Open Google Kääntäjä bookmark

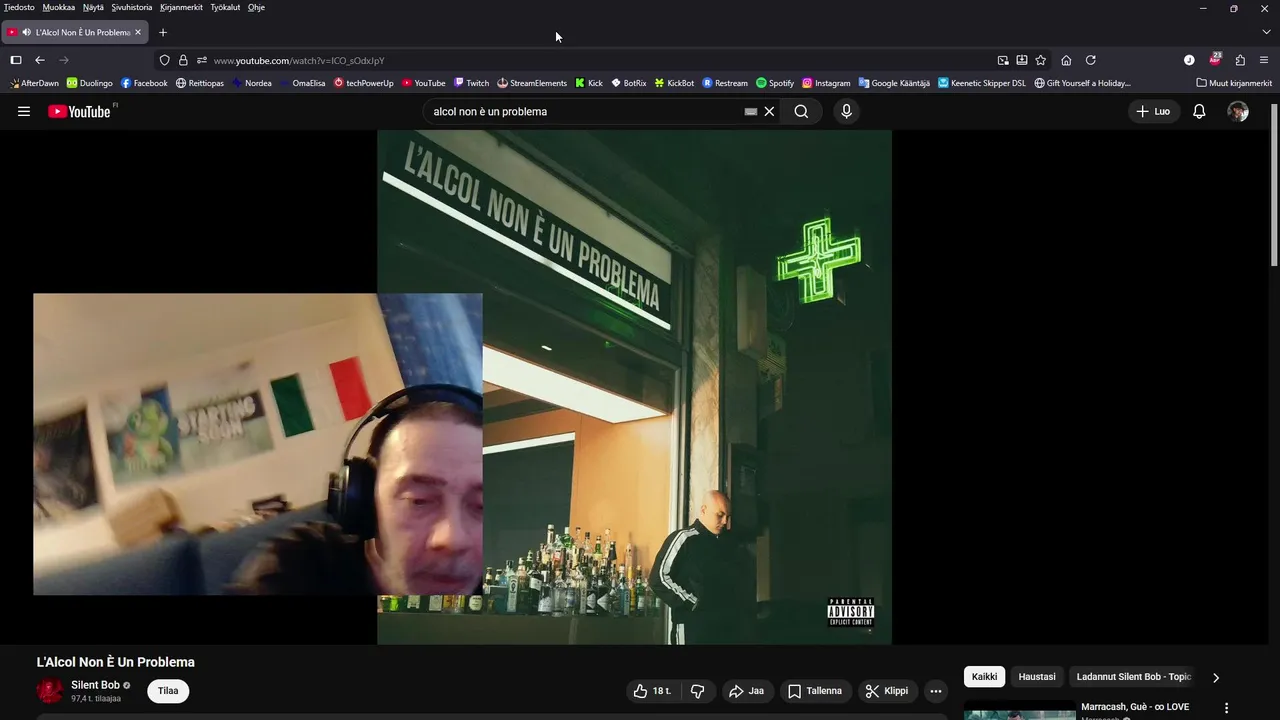coord(894,83)
